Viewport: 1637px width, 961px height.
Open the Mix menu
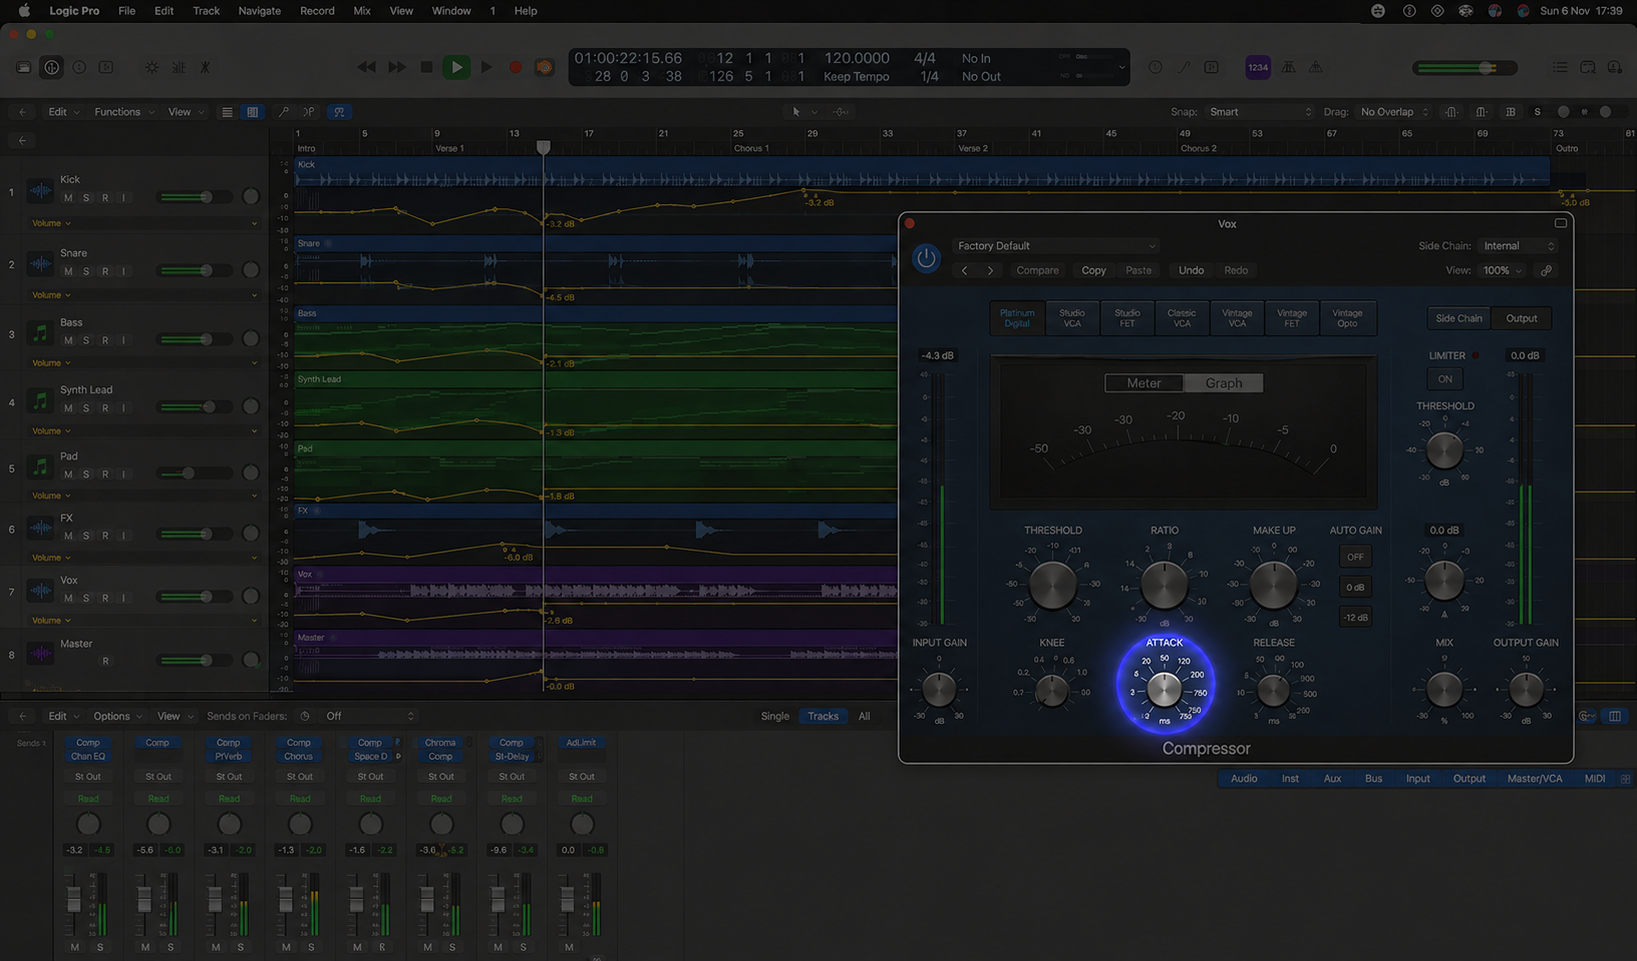click(362, 11)
